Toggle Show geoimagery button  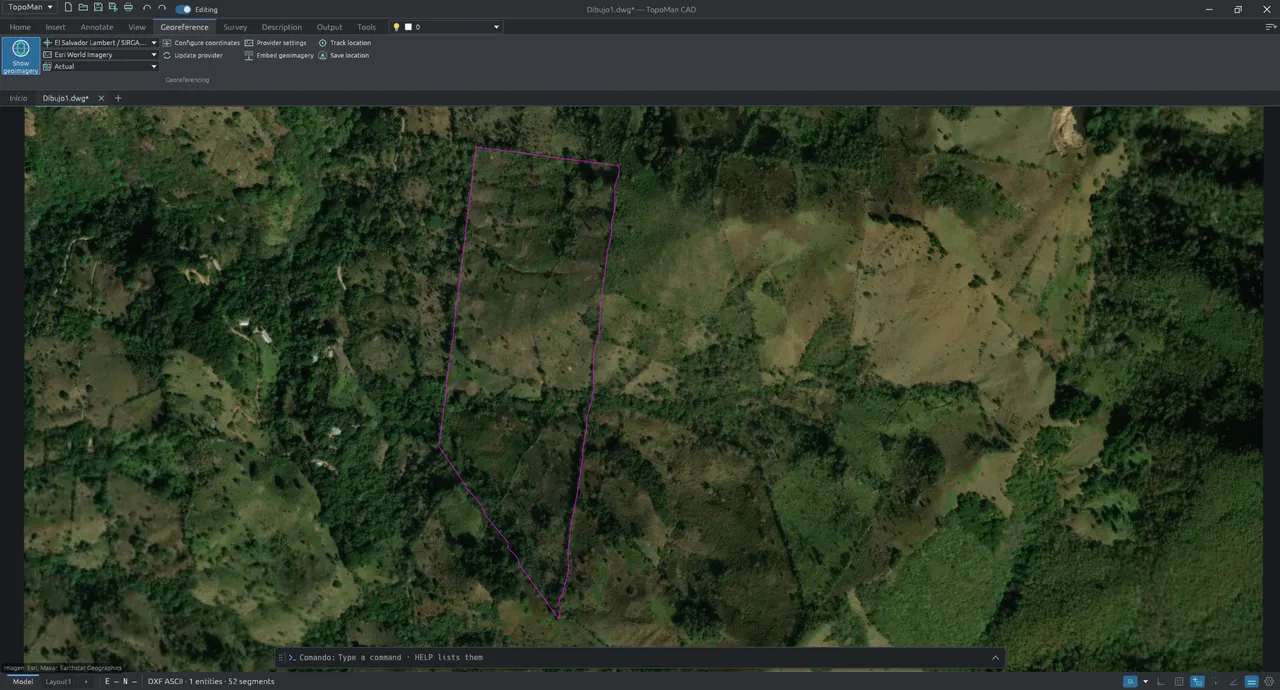pyautogui.click(x=21, y=56)
